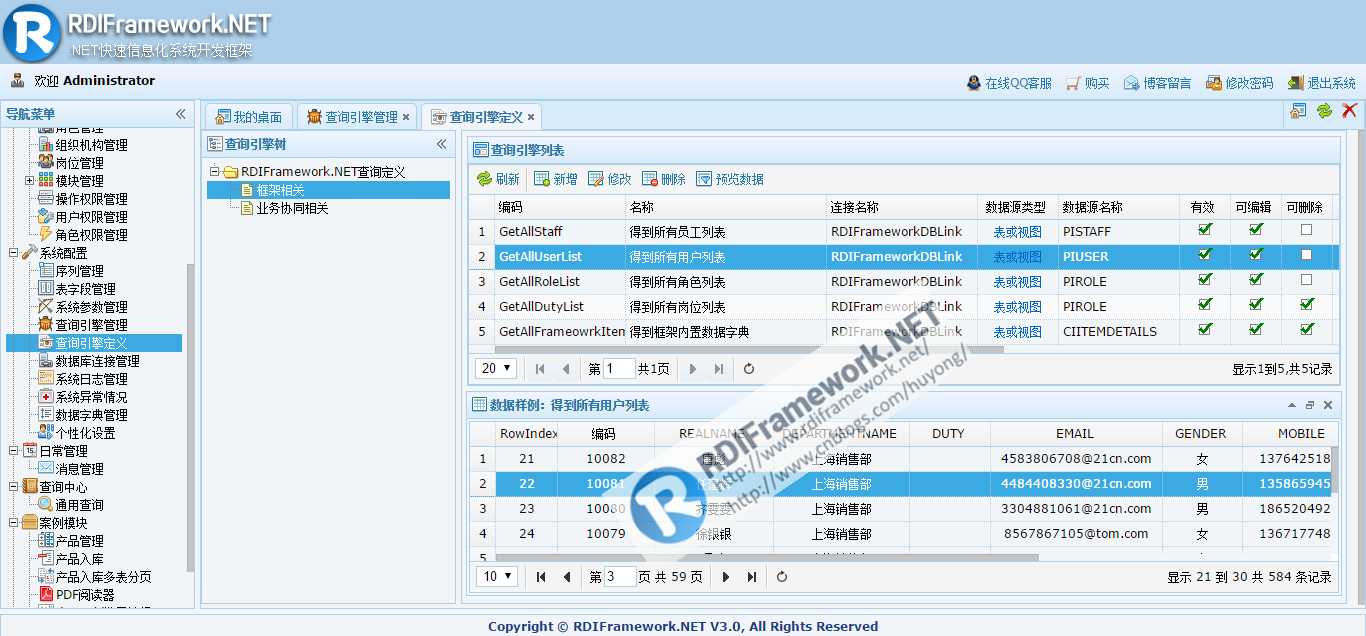Viewport: 1366px width, 636px height.
Task: Open 岗位管理 in navigation tree
Action: coord(79,163)
